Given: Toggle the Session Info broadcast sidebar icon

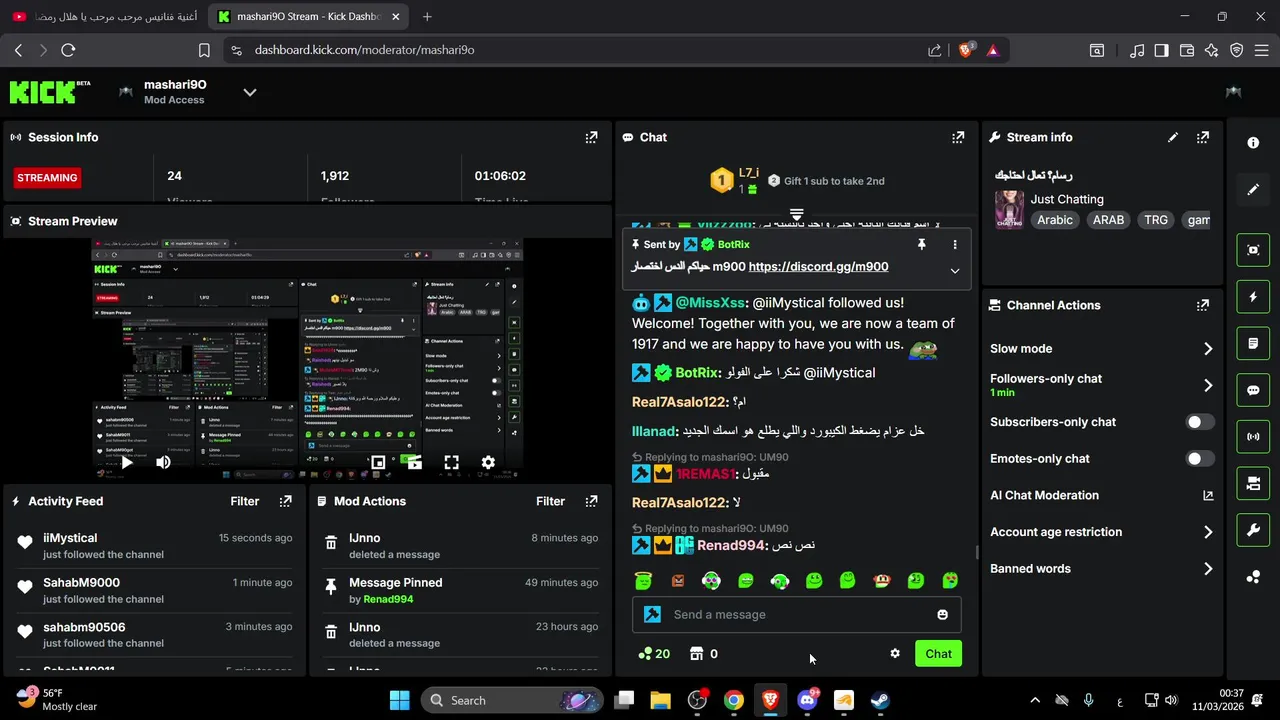Looking at the screenshot, I should pos(1253,437).
